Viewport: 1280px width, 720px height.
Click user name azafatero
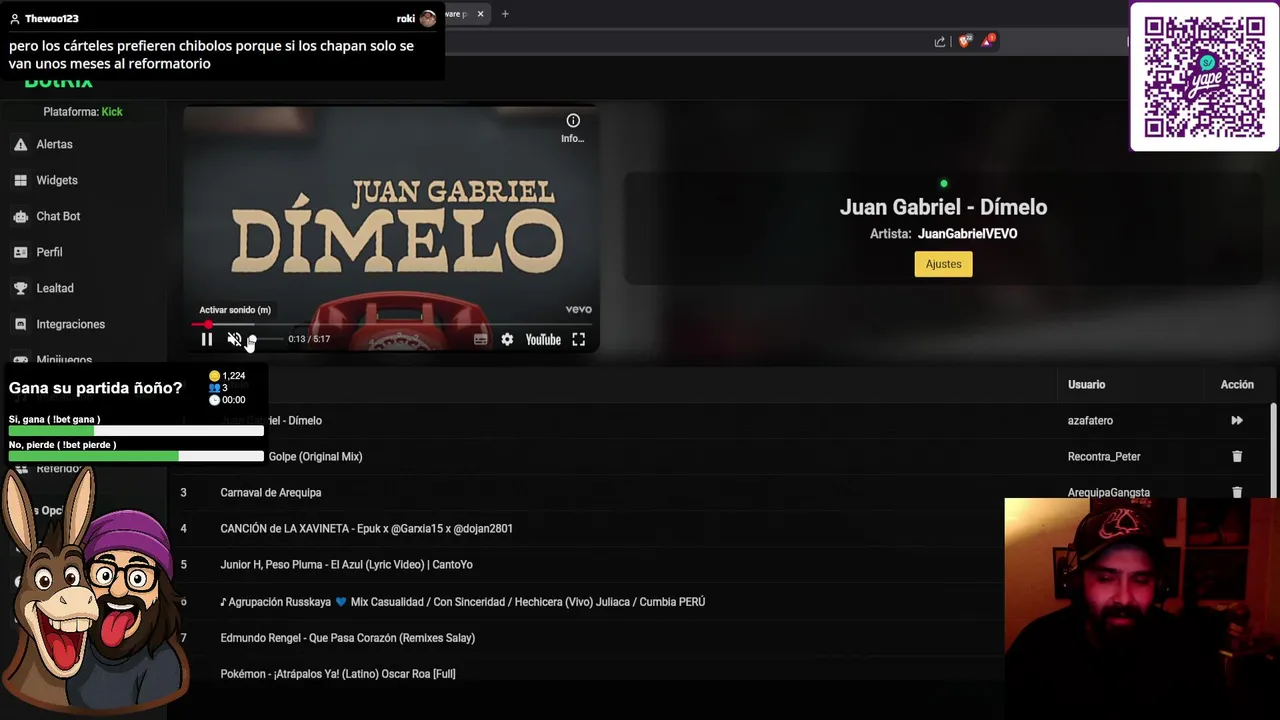click(1090, 421)
